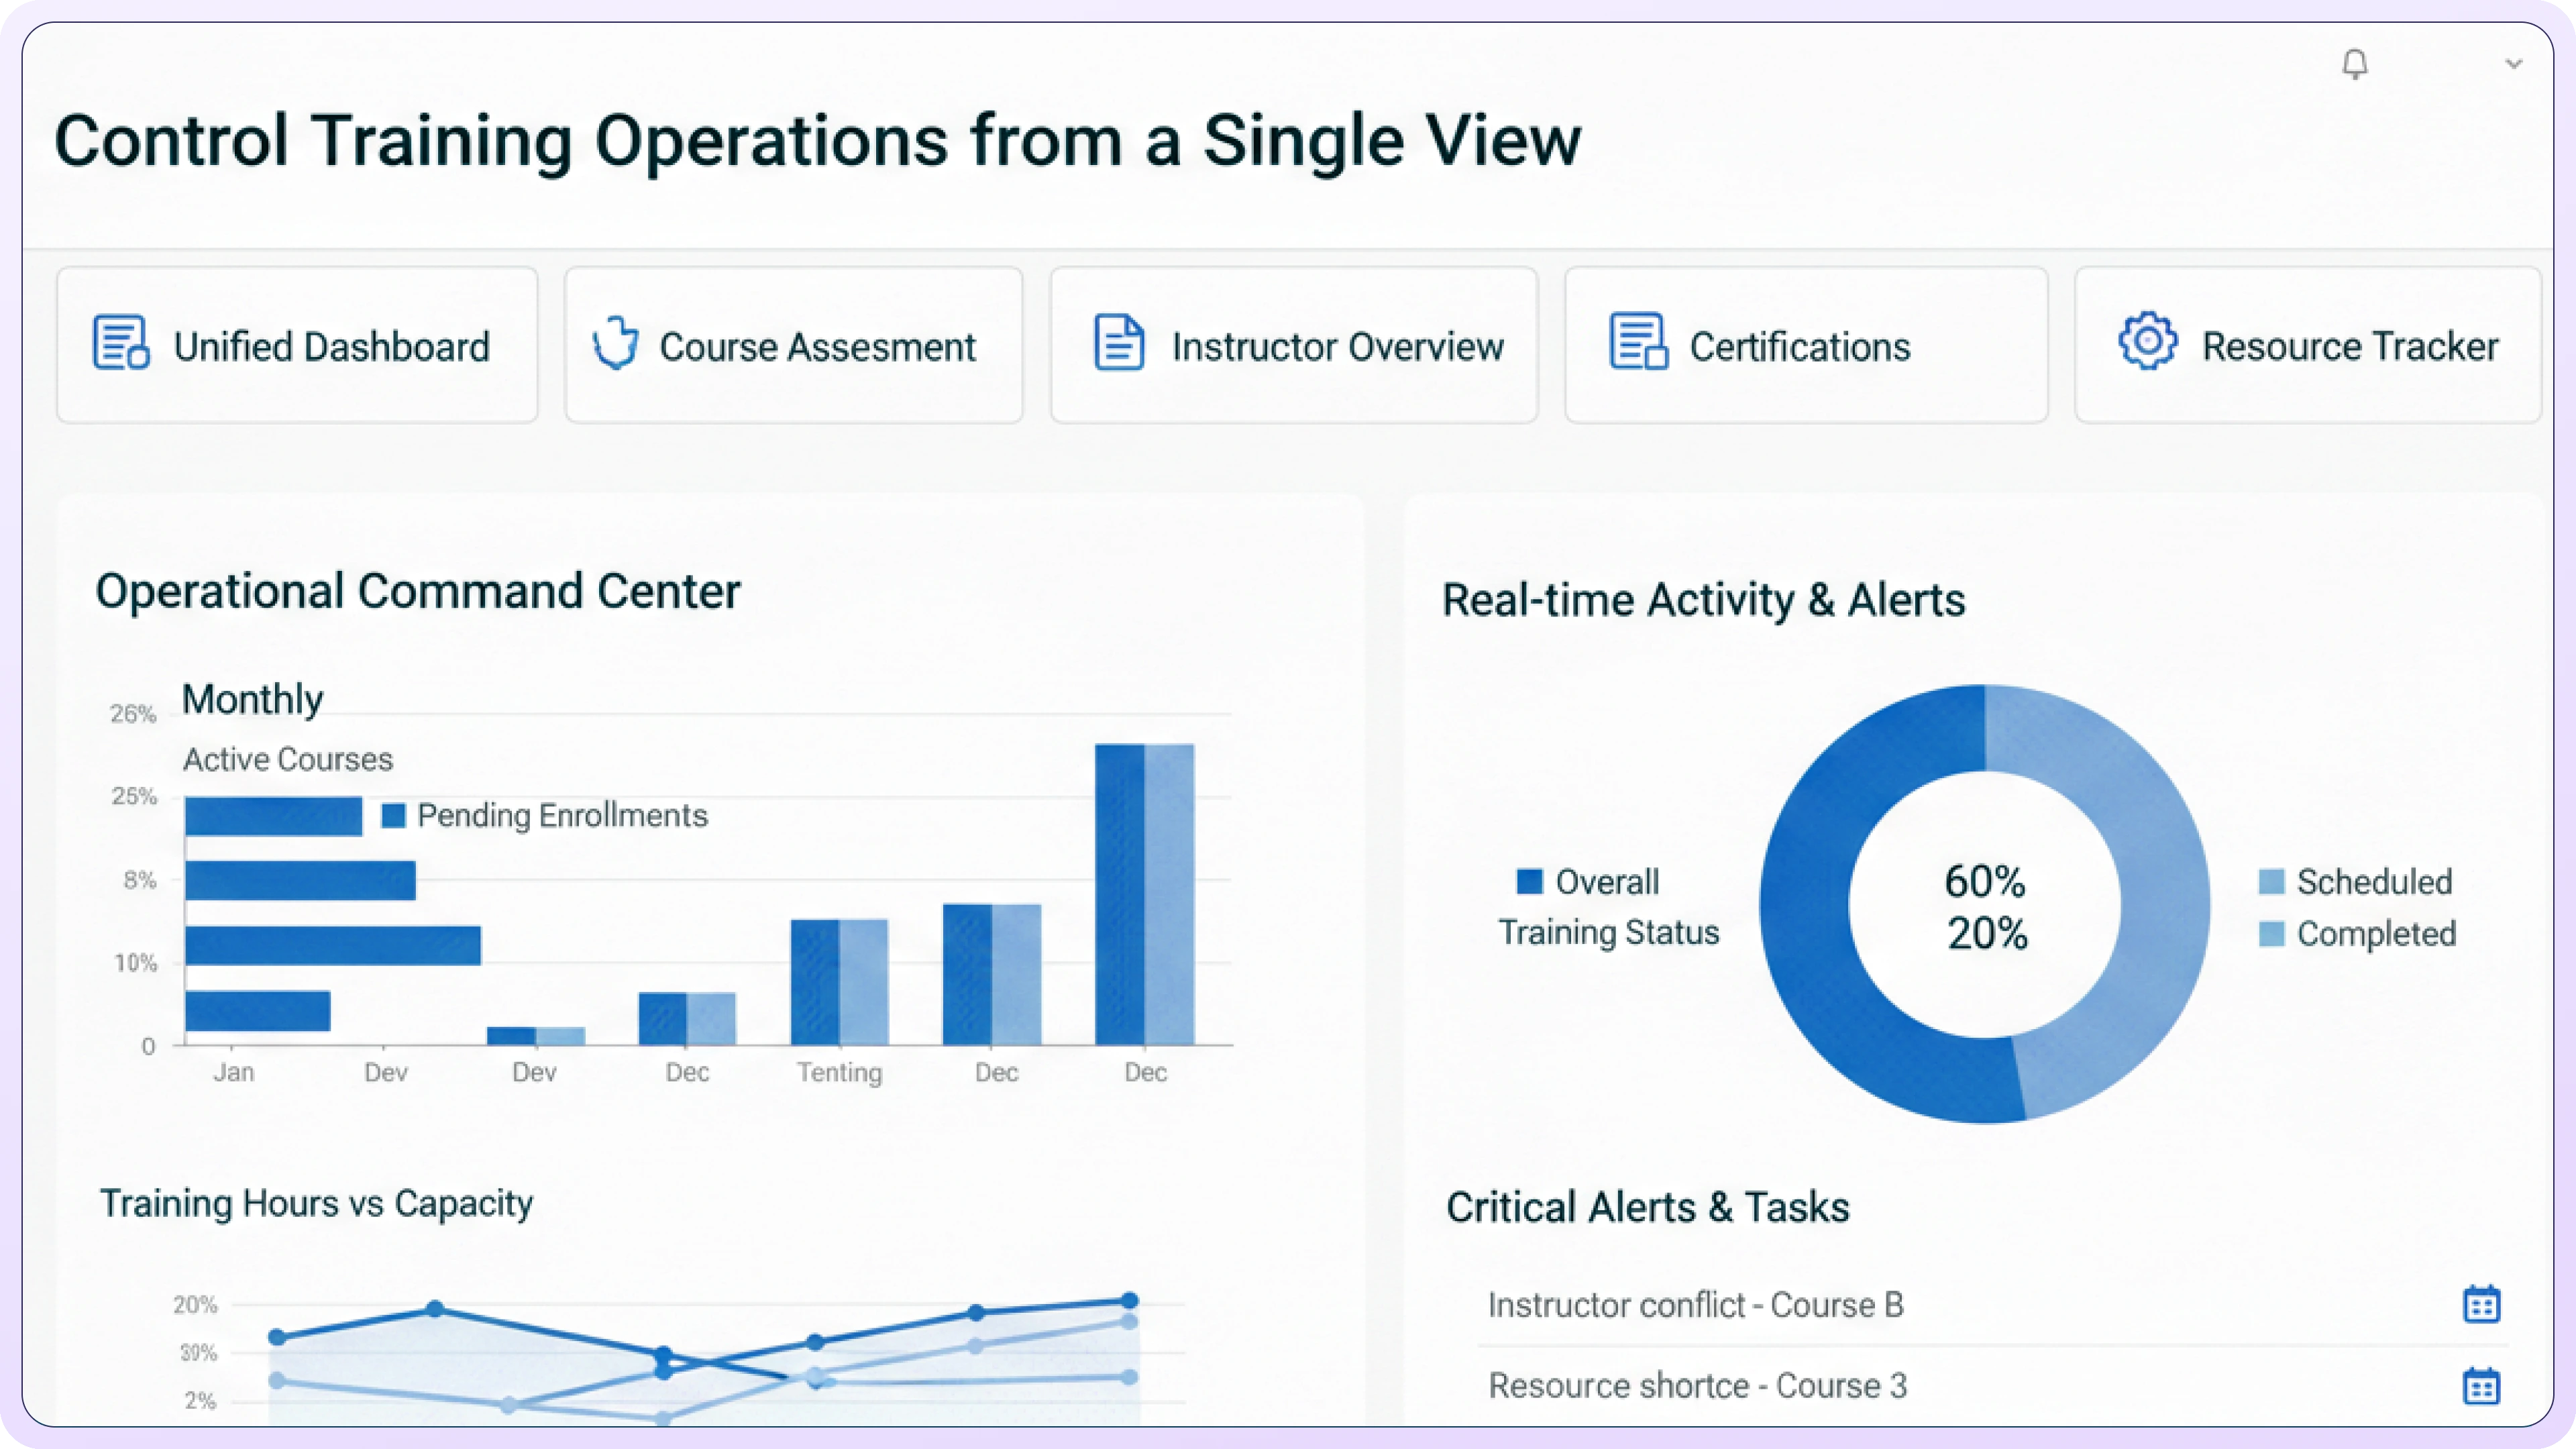Open Resource shortce - Course 3 alert
This screenshot has height=1449, width=2576.
1697,1386
